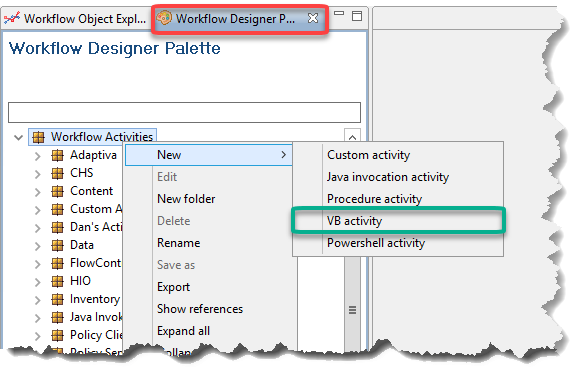Expand the Custom A folder
This screenshot has height=367, width=572.
(37, 210)
